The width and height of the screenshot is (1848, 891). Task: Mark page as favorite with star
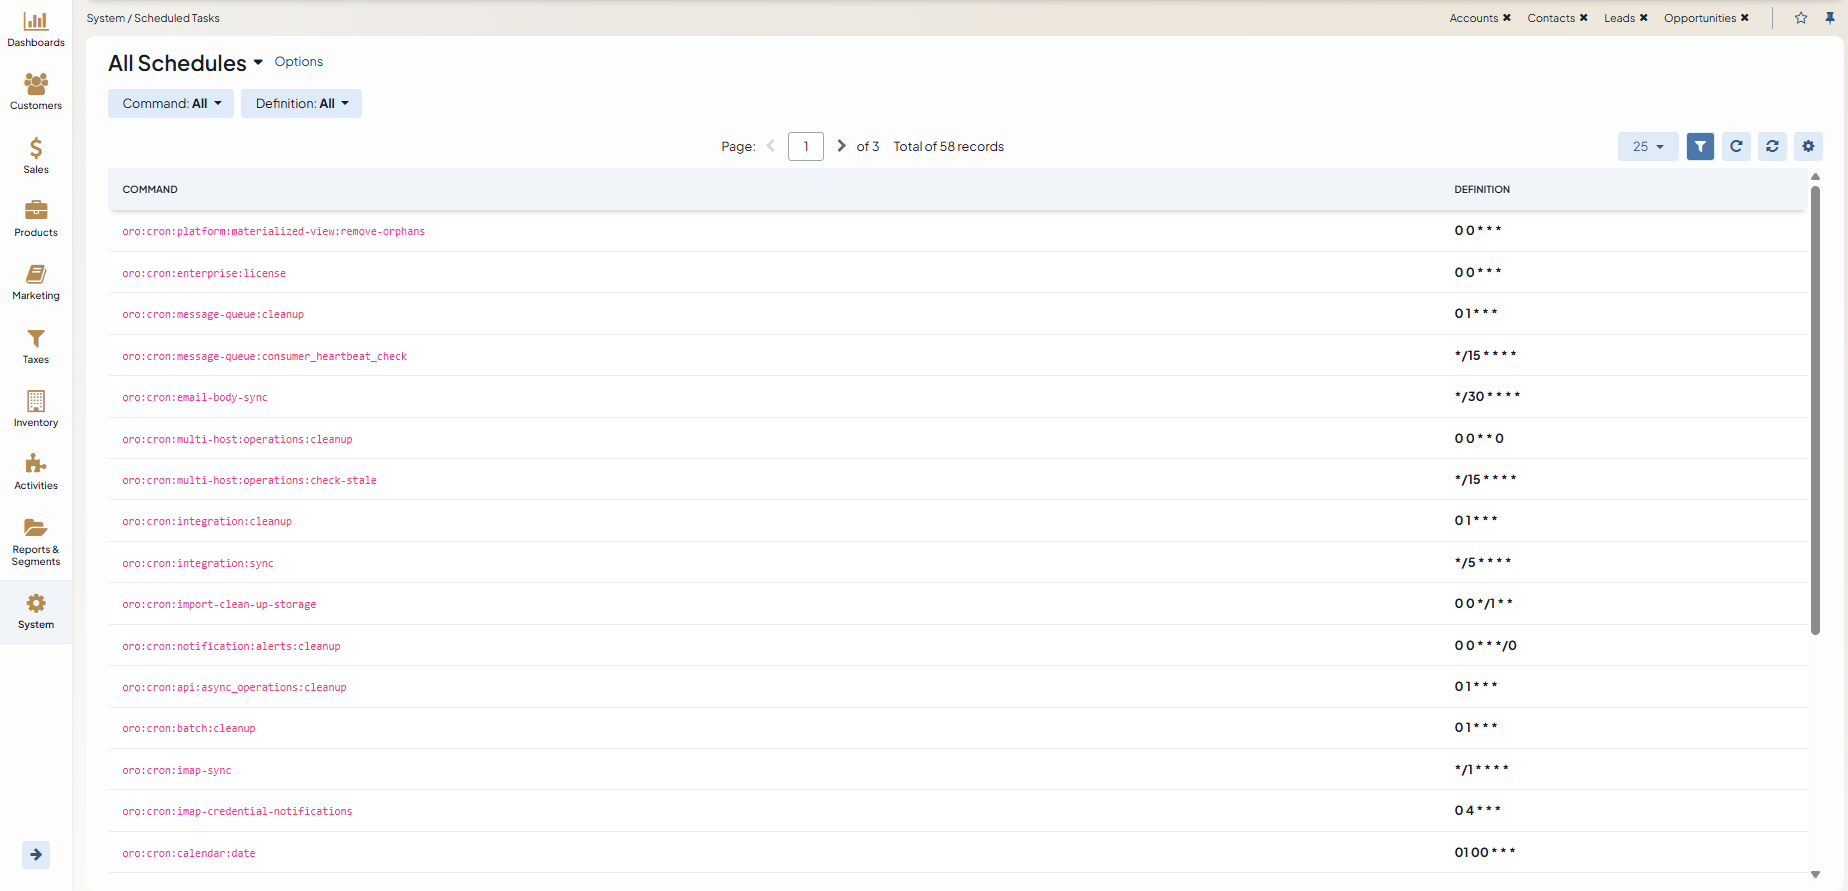(x=1801, y=18)
